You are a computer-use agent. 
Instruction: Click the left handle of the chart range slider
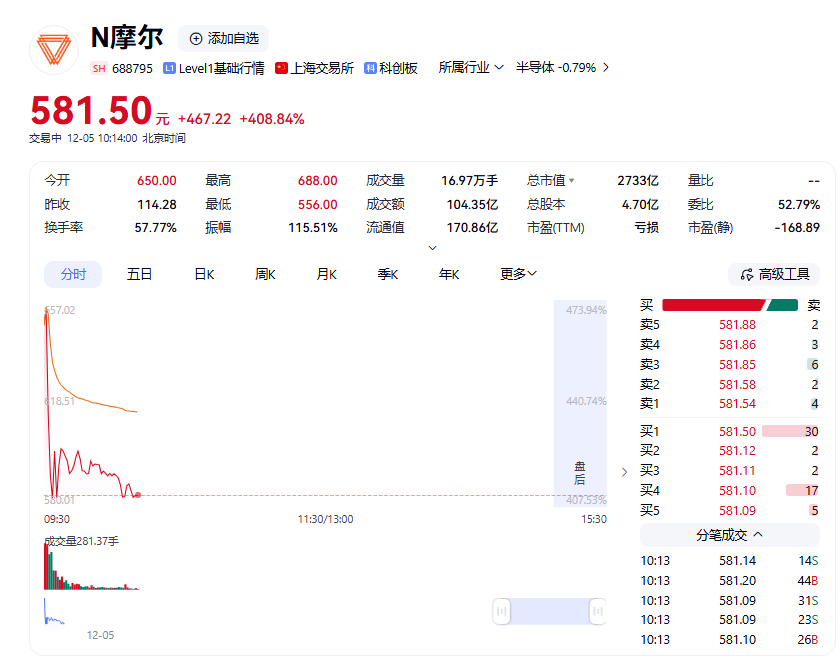click(502, 610)
